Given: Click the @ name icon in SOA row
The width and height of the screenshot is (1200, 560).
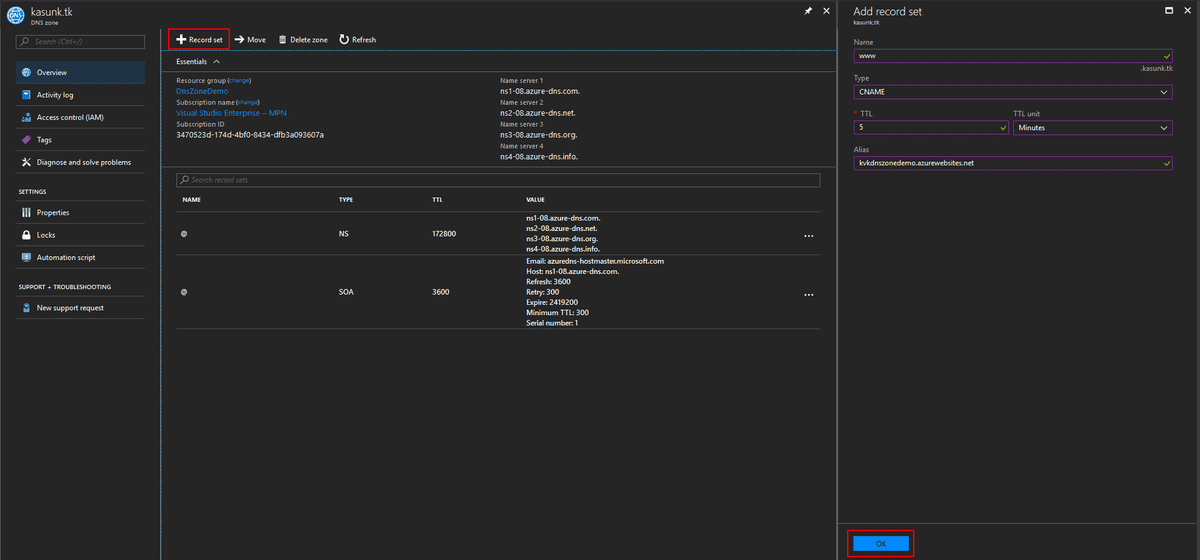Looking at the screenshot, I should (184, 292).
